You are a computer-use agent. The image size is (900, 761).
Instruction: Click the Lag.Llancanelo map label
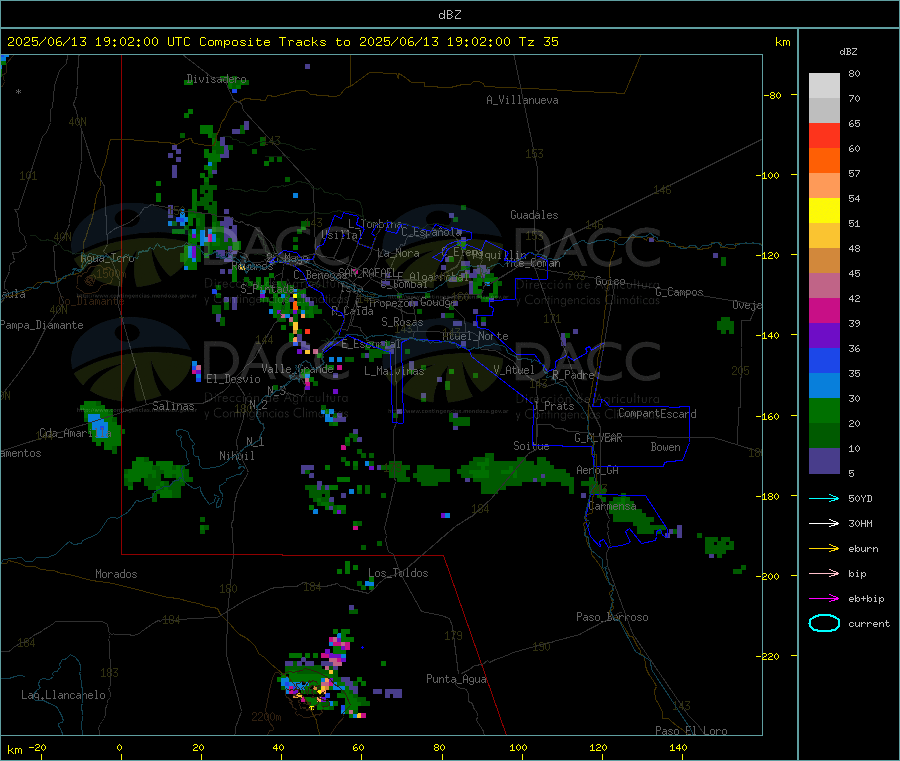pos(63,695)
